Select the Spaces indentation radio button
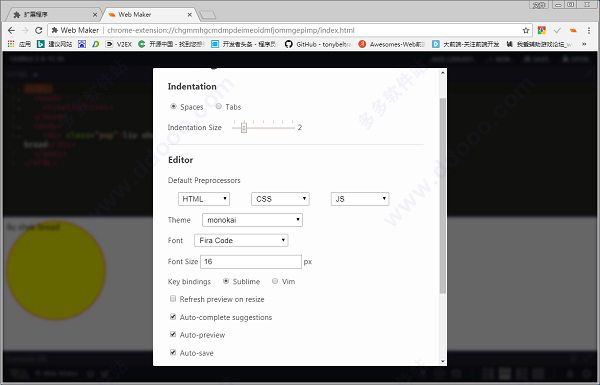600x385 pixels. tap(173, 106)
